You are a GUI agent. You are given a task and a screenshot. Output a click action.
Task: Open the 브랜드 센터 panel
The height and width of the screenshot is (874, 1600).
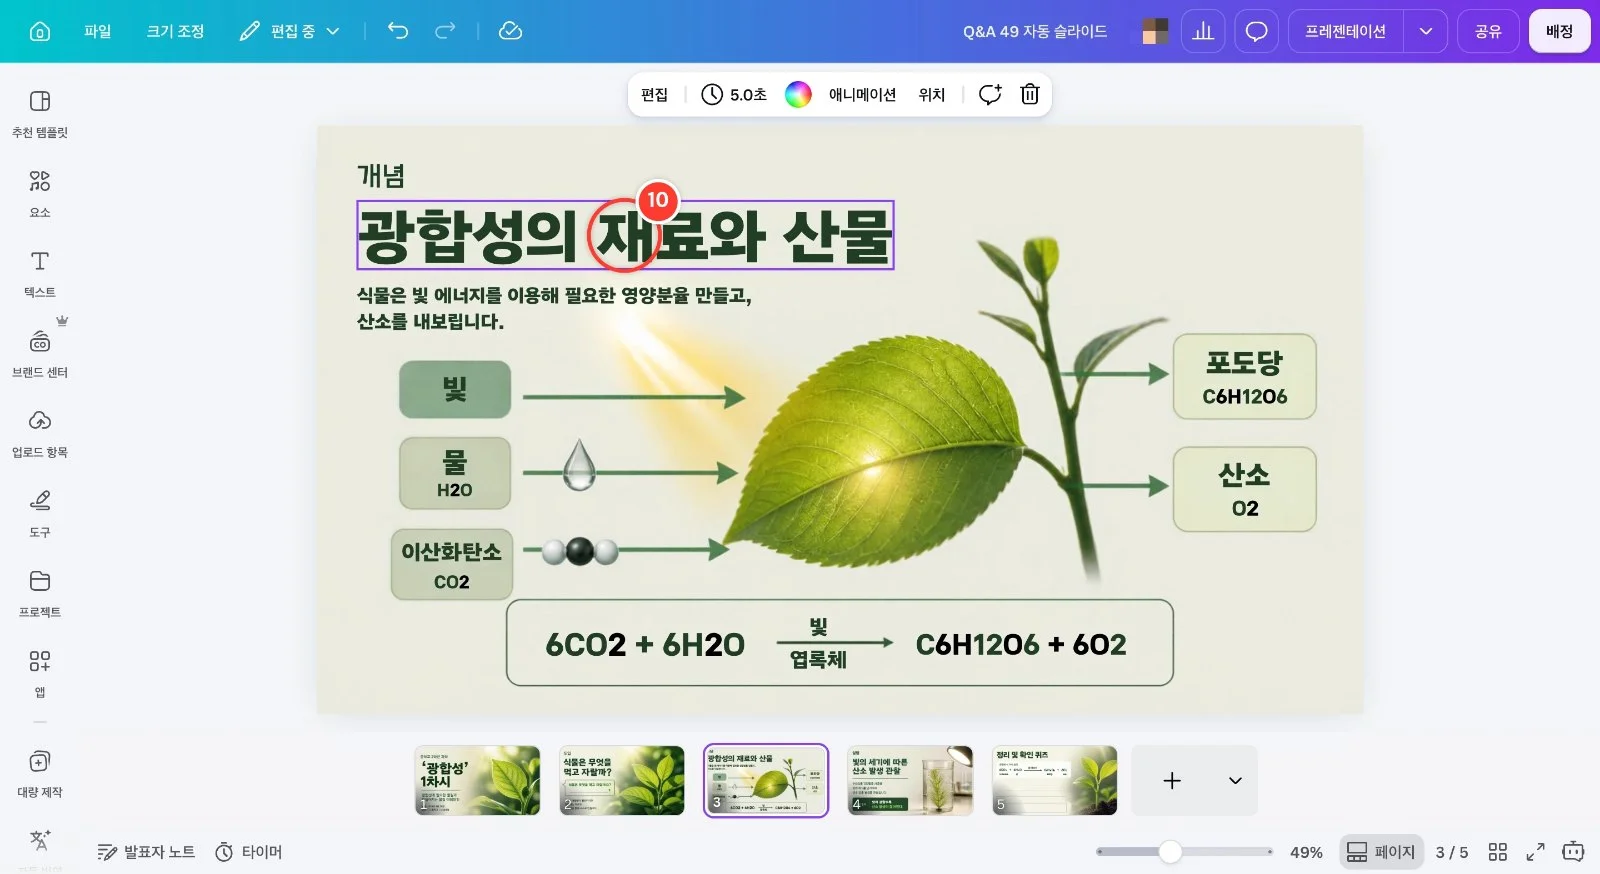40,354
